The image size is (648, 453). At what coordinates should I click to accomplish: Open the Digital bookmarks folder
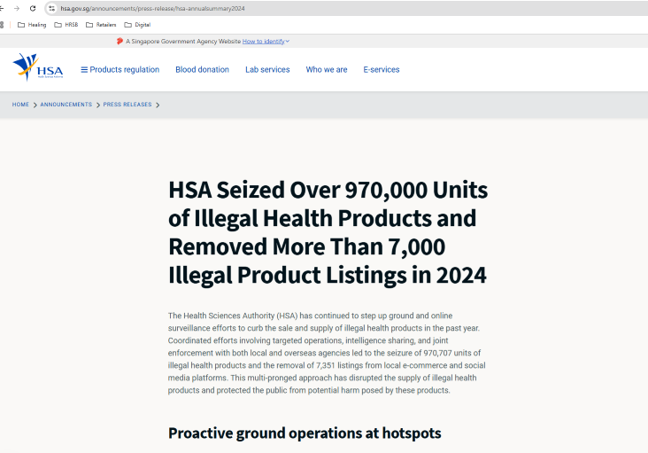[138, 25]
